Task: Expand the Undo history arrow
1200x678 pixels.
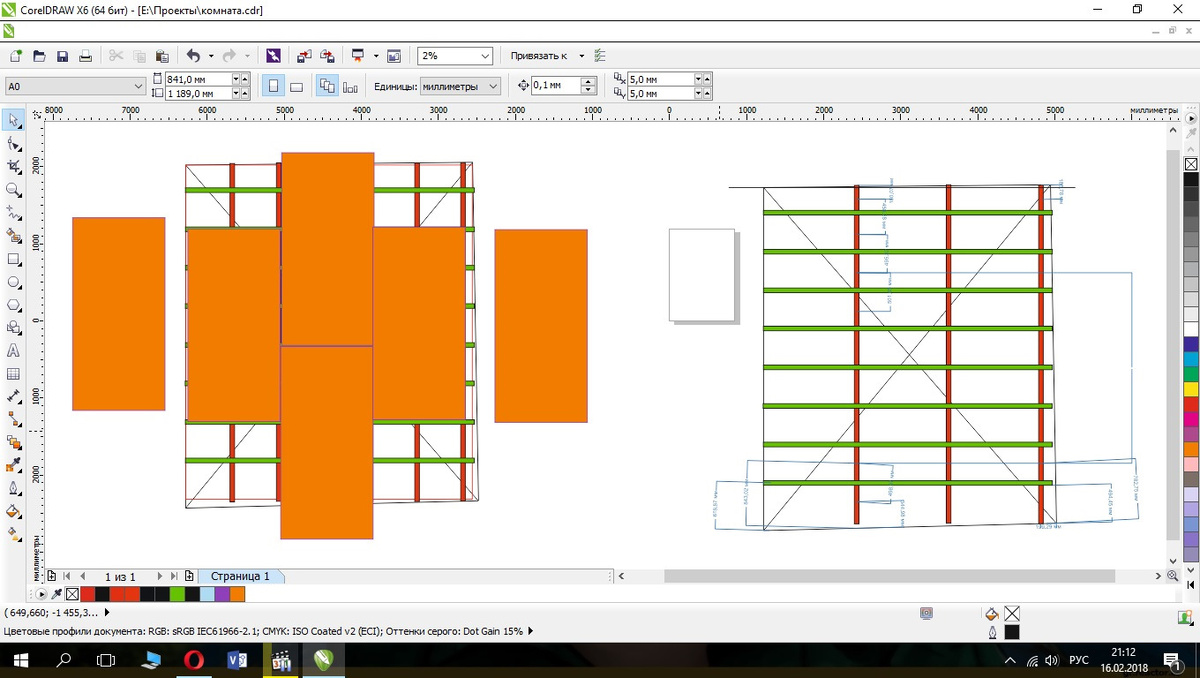Action: (x=211, y=56)
